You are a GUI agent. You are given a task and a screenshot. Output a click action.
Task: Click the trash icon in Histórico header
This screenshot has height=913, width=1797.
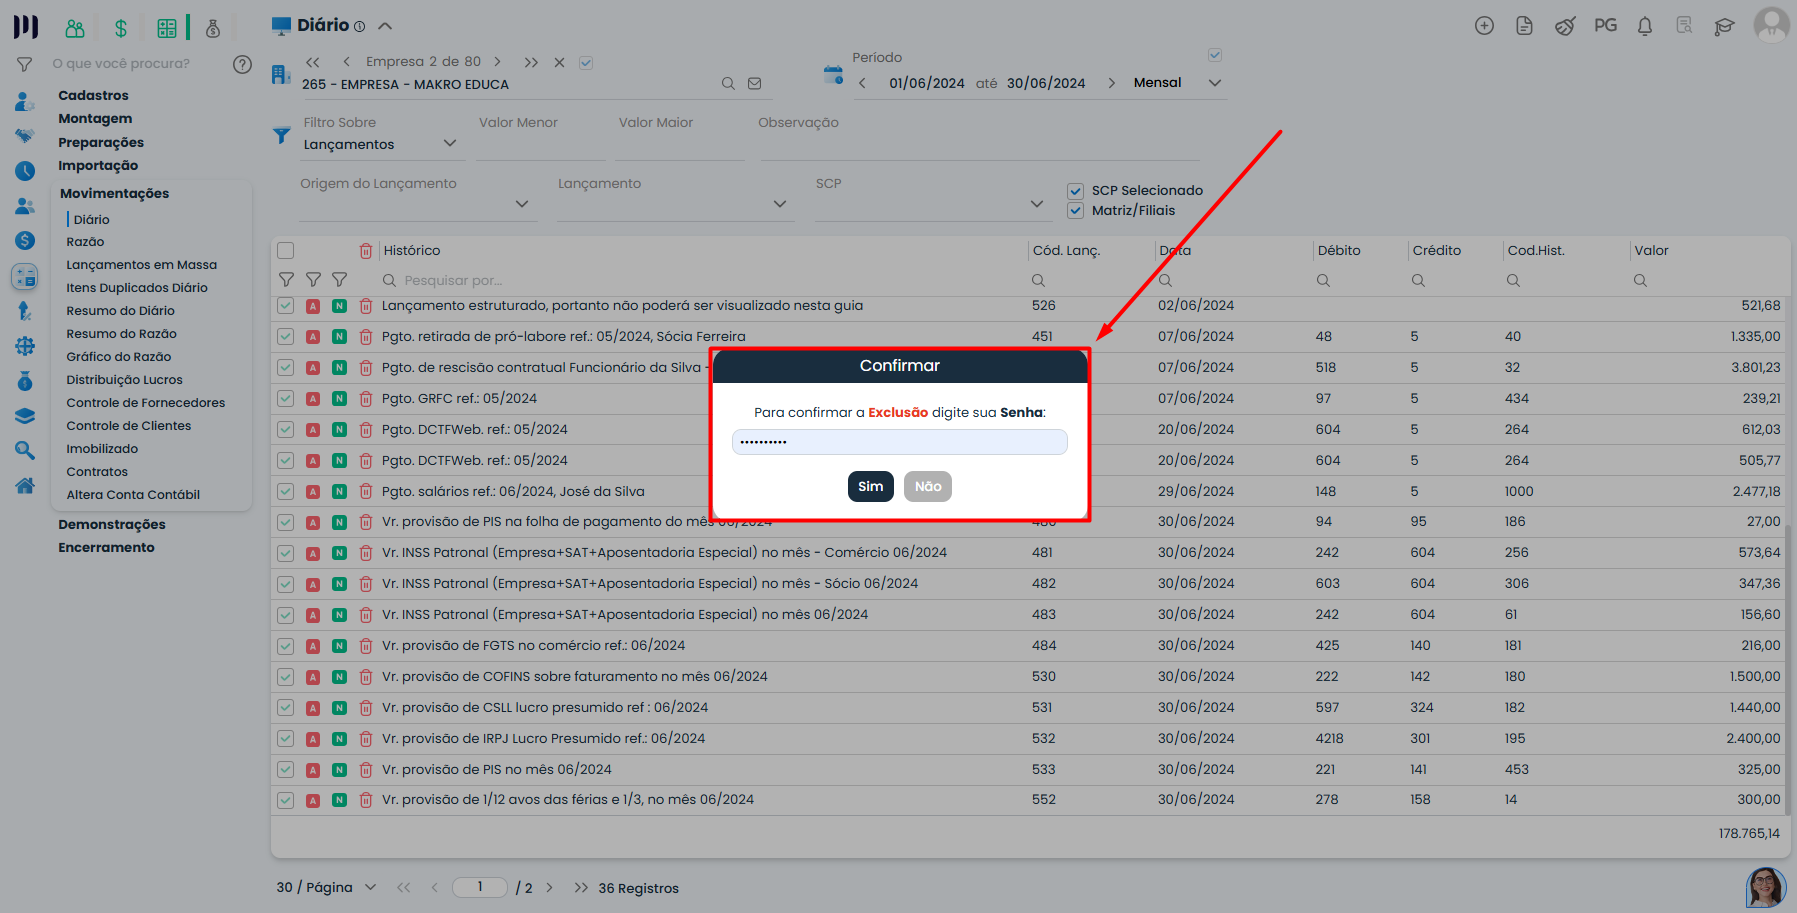coord(366,251)
